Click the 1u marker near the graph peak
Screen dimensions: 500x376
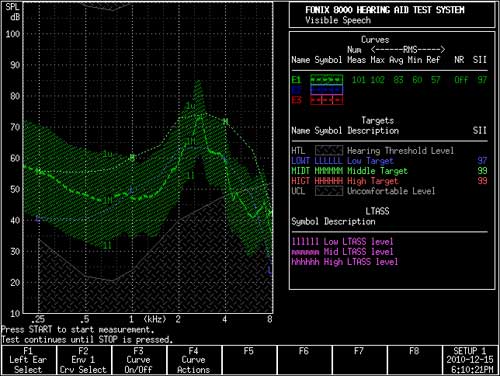coord(190,106)
